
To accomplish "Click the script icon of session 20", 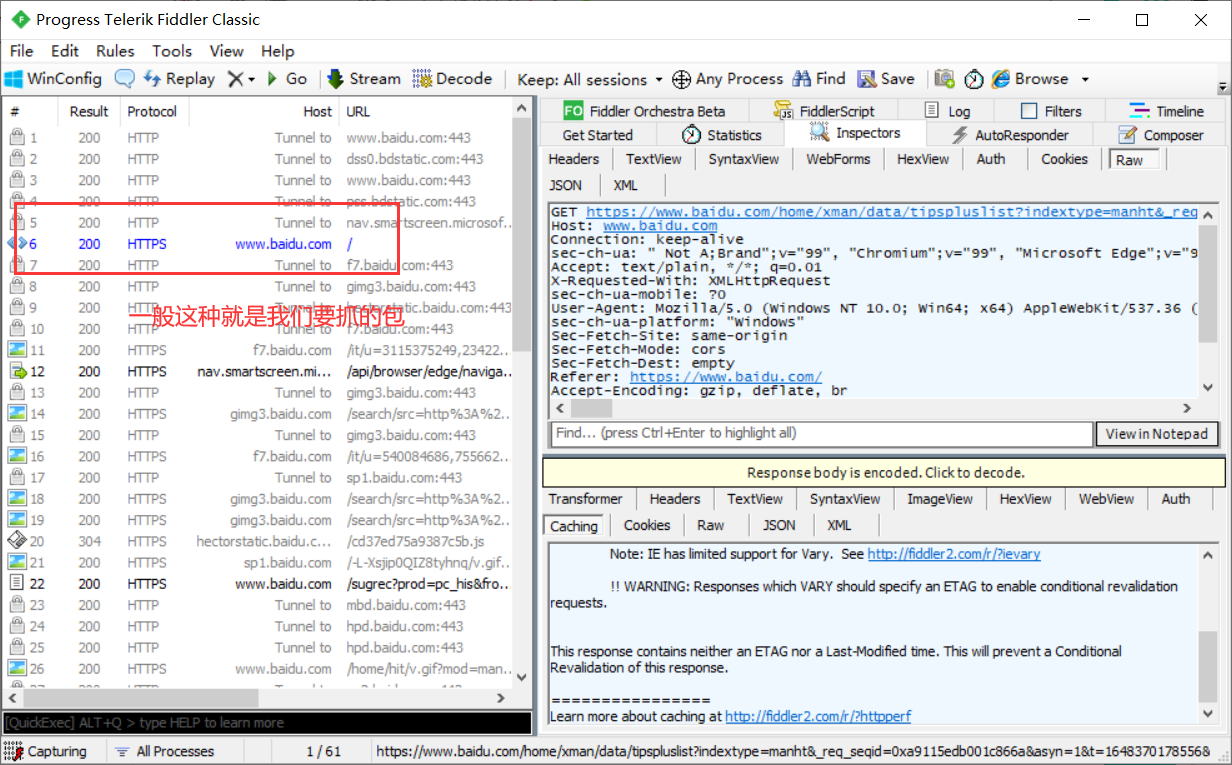I will (x=16, y=541).
